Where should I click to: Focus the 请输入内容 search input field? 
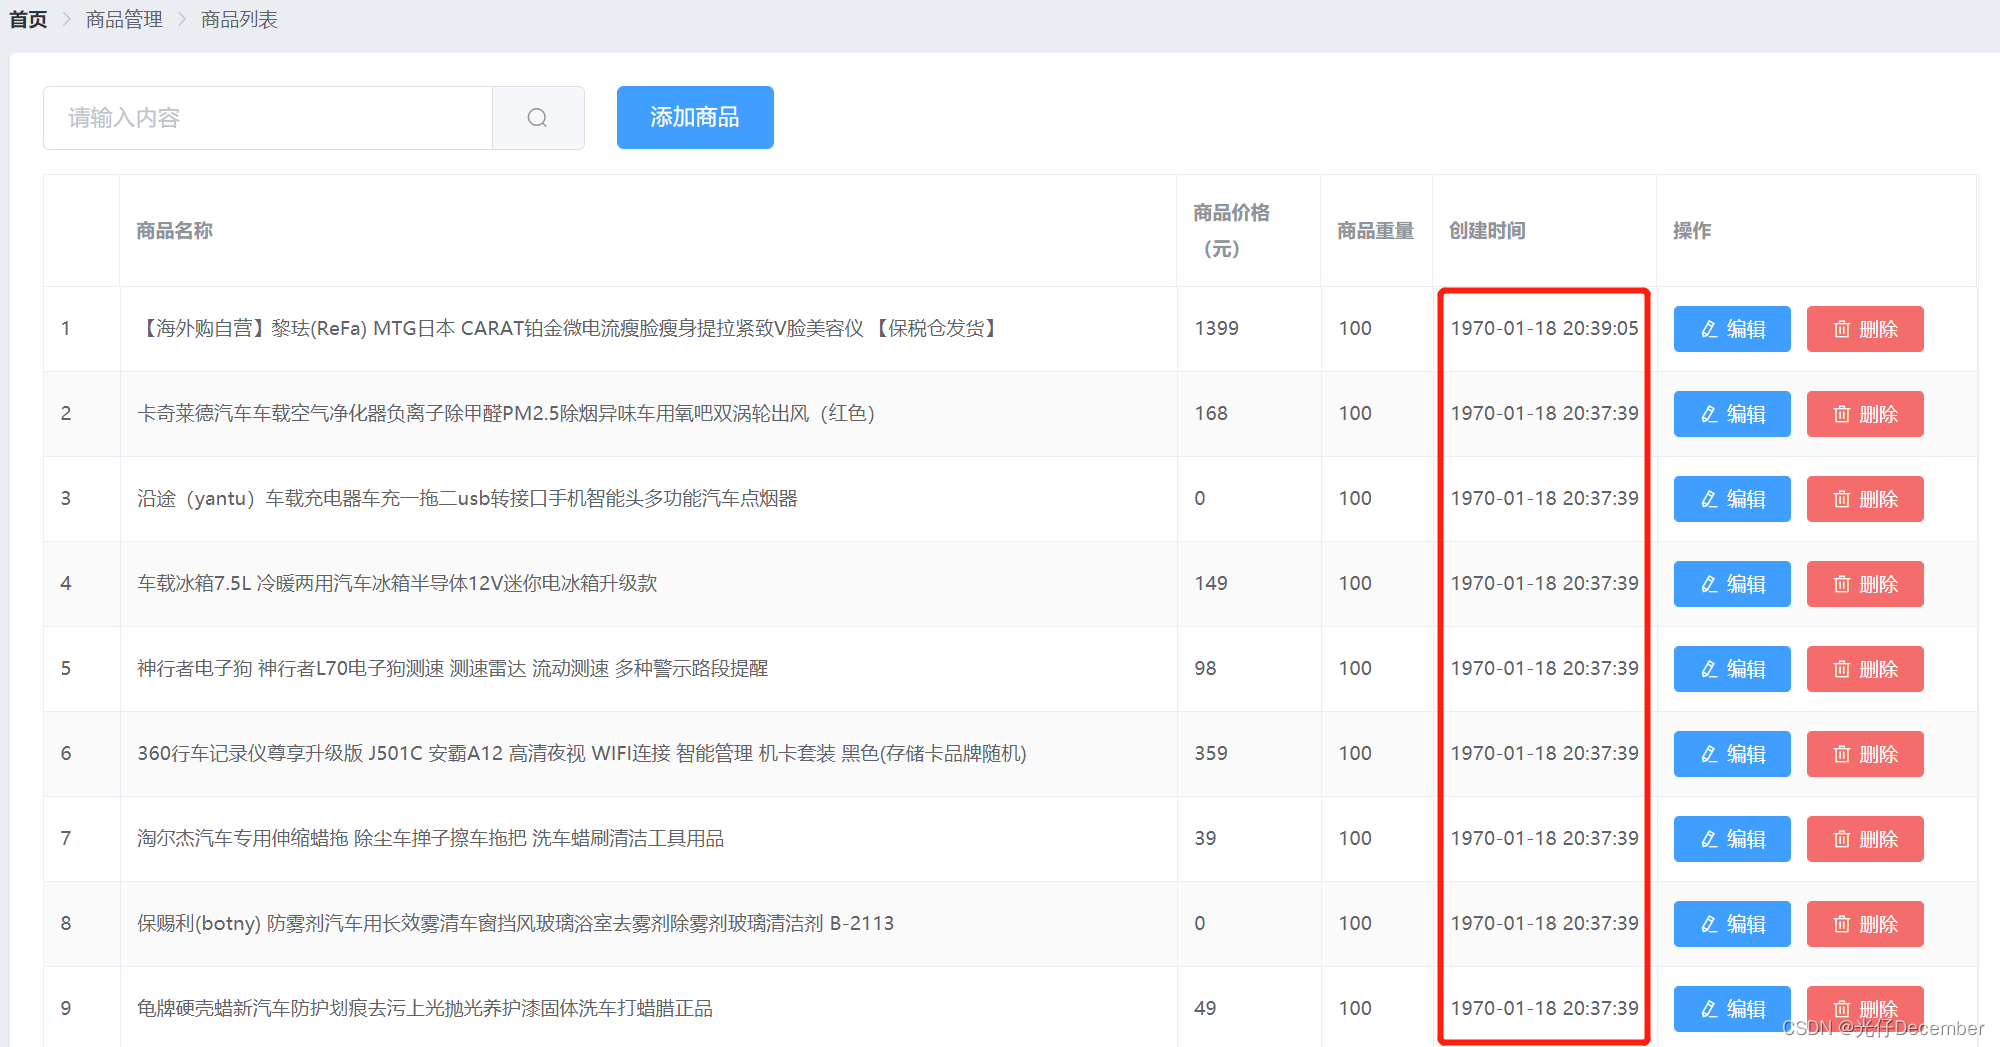268,118
